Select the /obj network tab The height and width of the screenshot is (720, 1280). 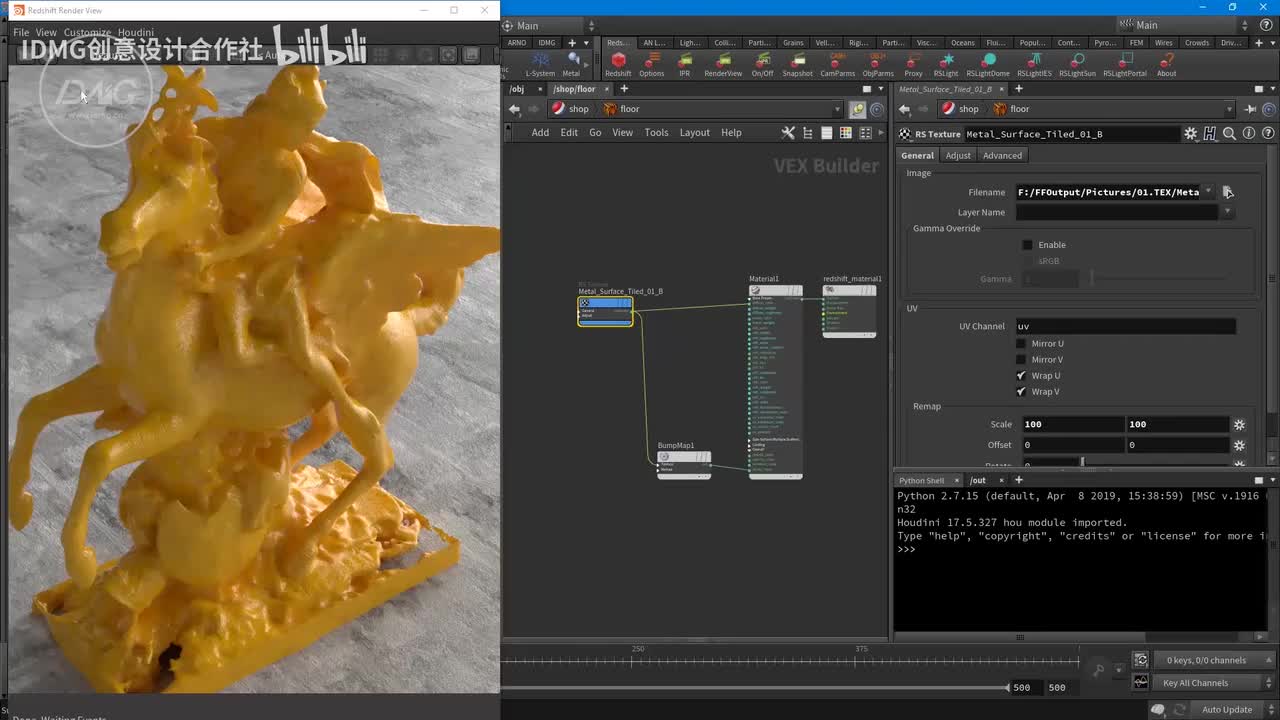517,89
